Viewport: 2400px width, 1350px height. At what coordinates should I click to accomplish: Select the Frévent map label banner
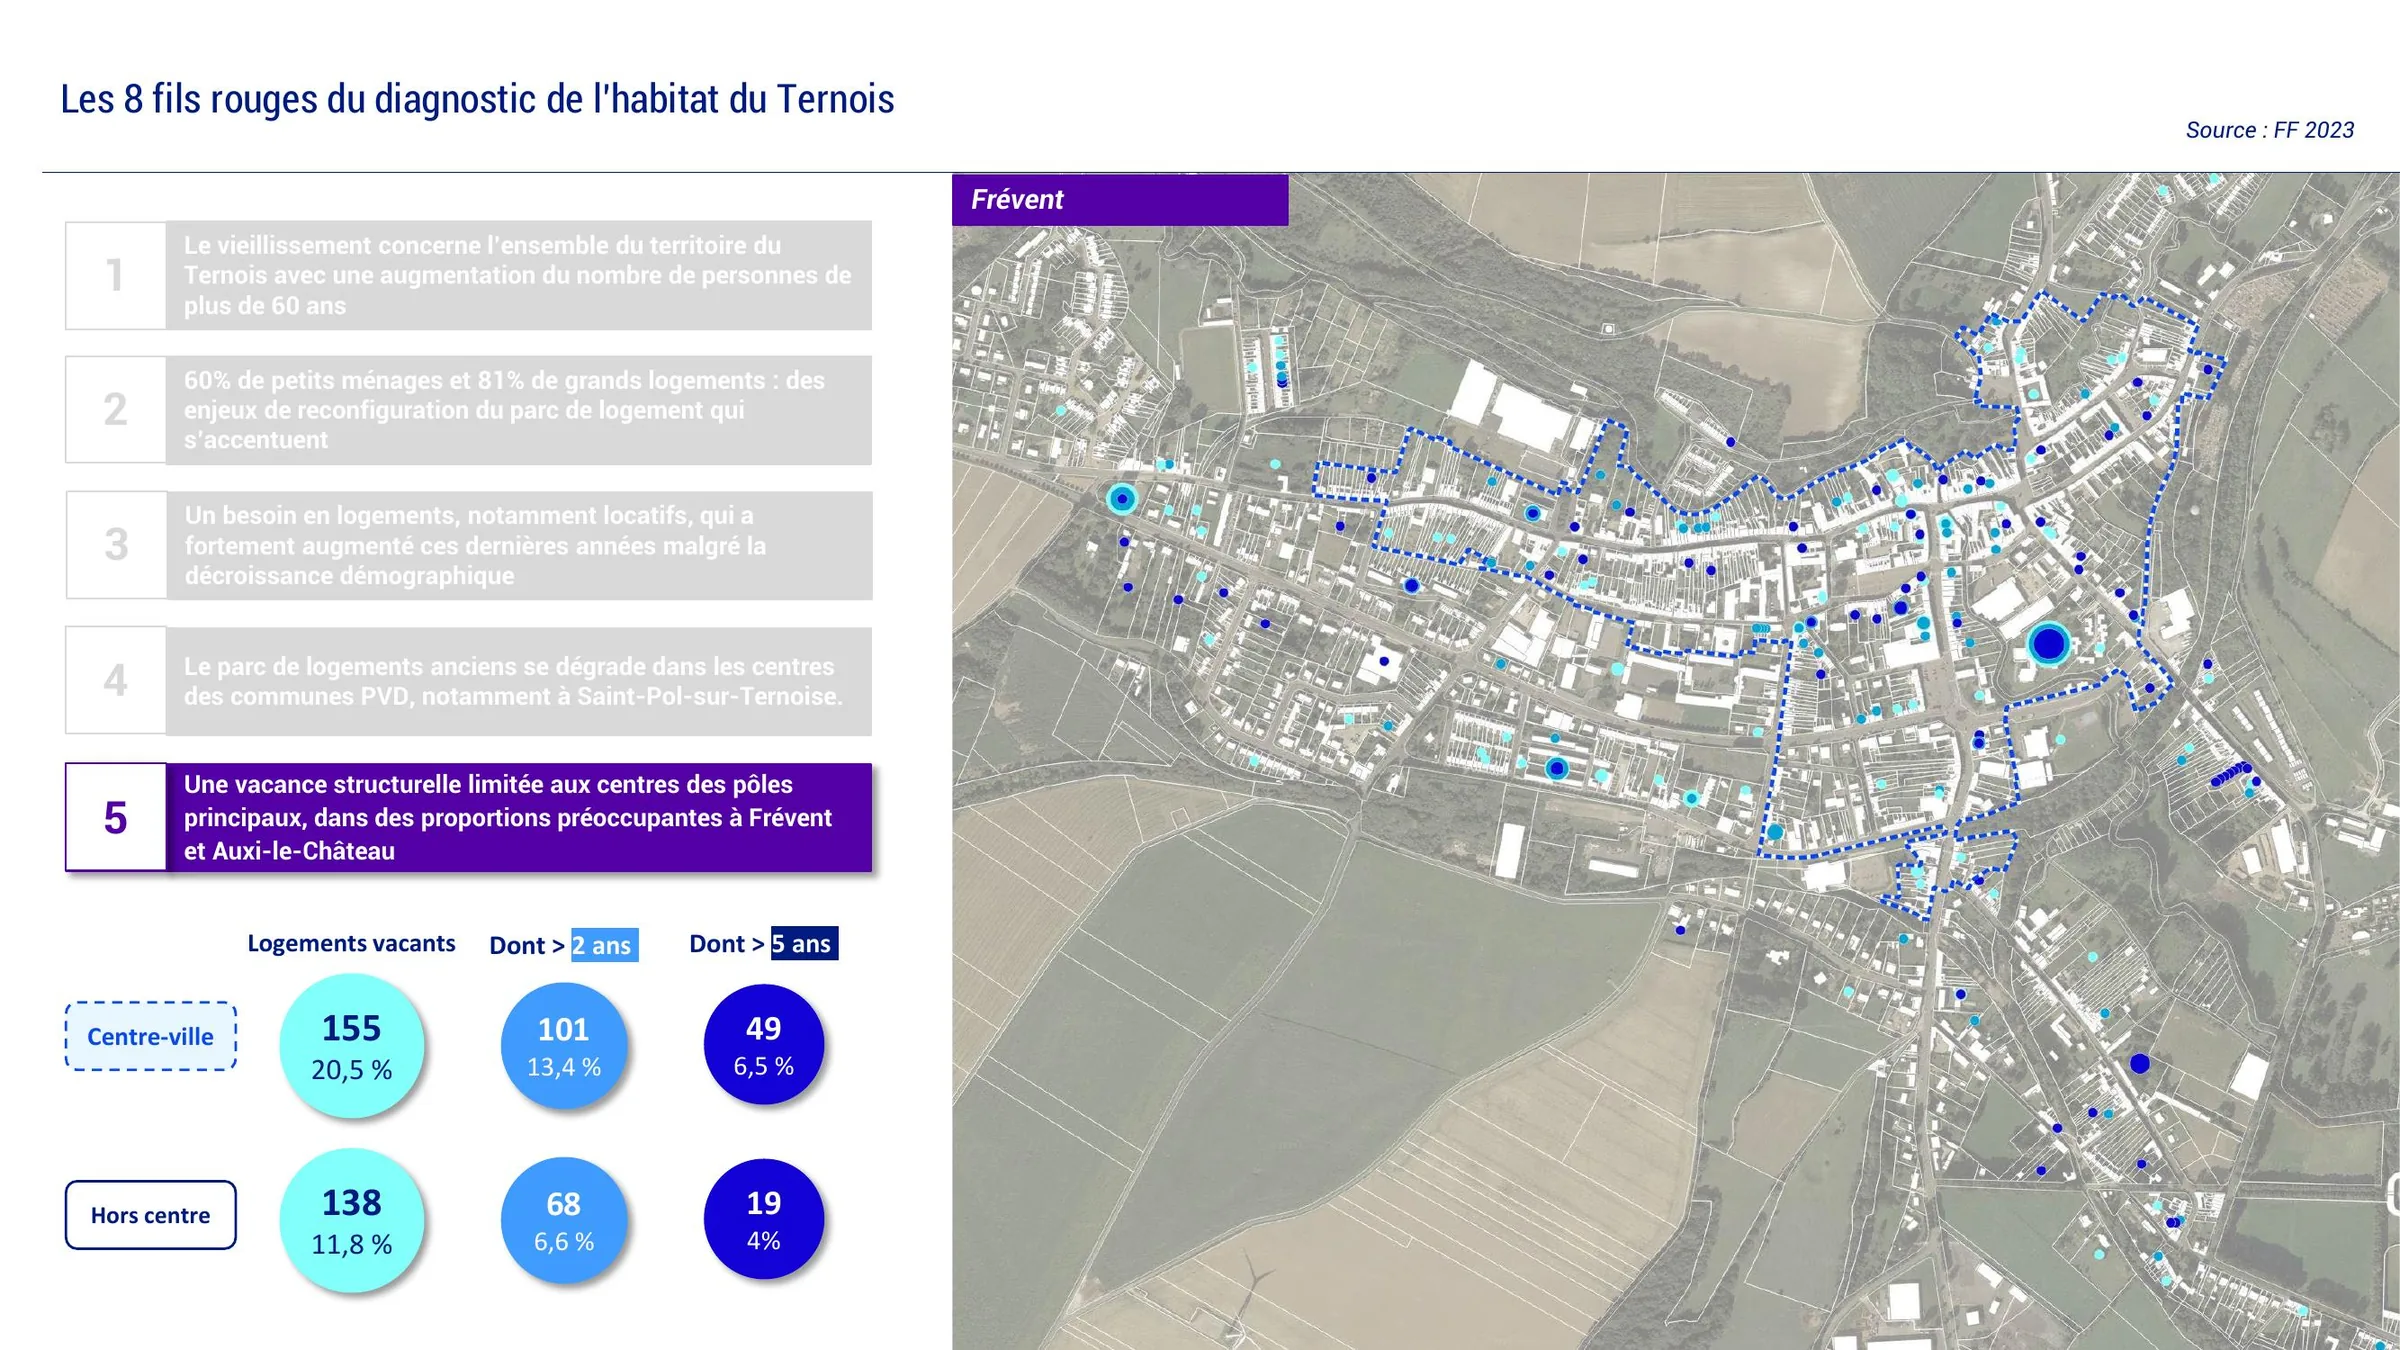[1120, 199]
